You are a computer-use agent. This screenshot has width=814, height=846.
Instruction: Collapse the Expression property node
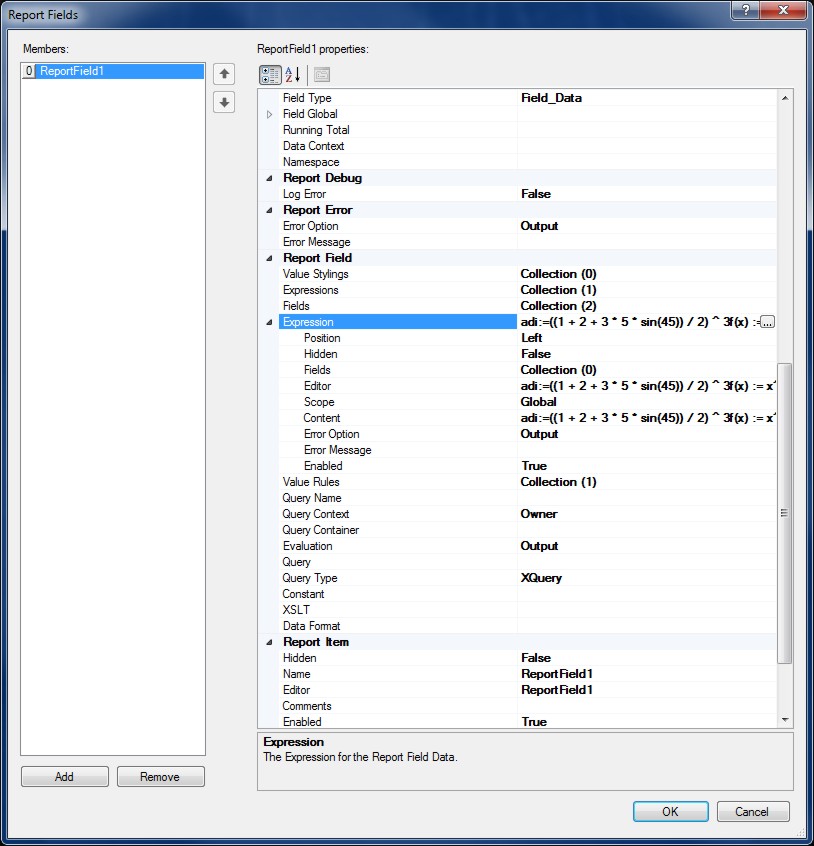(x=269, y=322)
